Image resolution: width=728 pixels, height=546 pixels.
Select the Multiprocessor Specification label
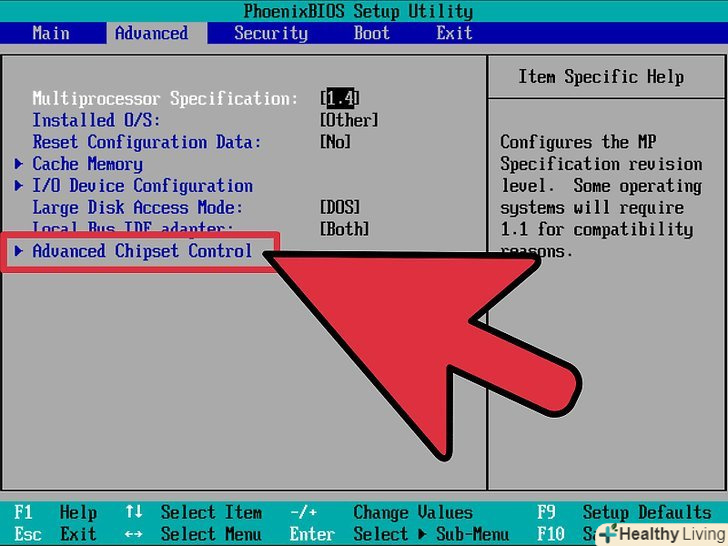pos(165,98)
